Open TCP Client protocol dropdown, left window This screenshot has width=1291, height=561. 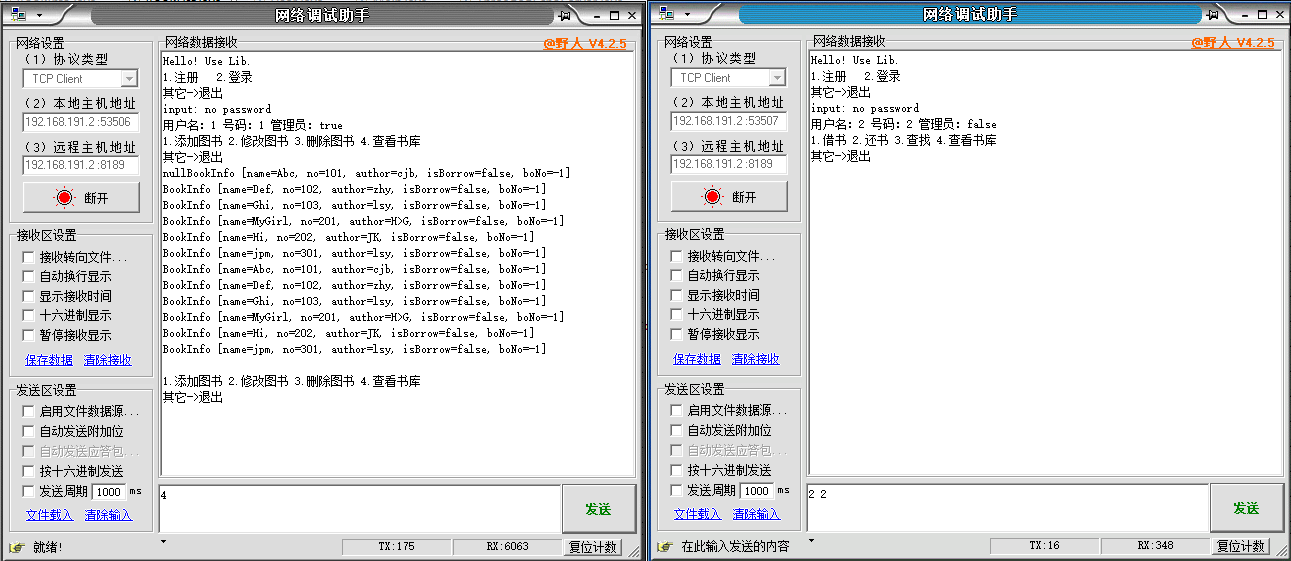(129, 79)
